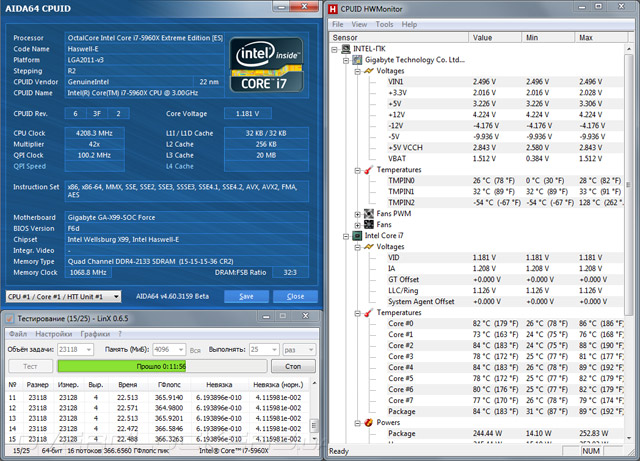
Task: Select the VID voltage row
Action: point(505,258)
